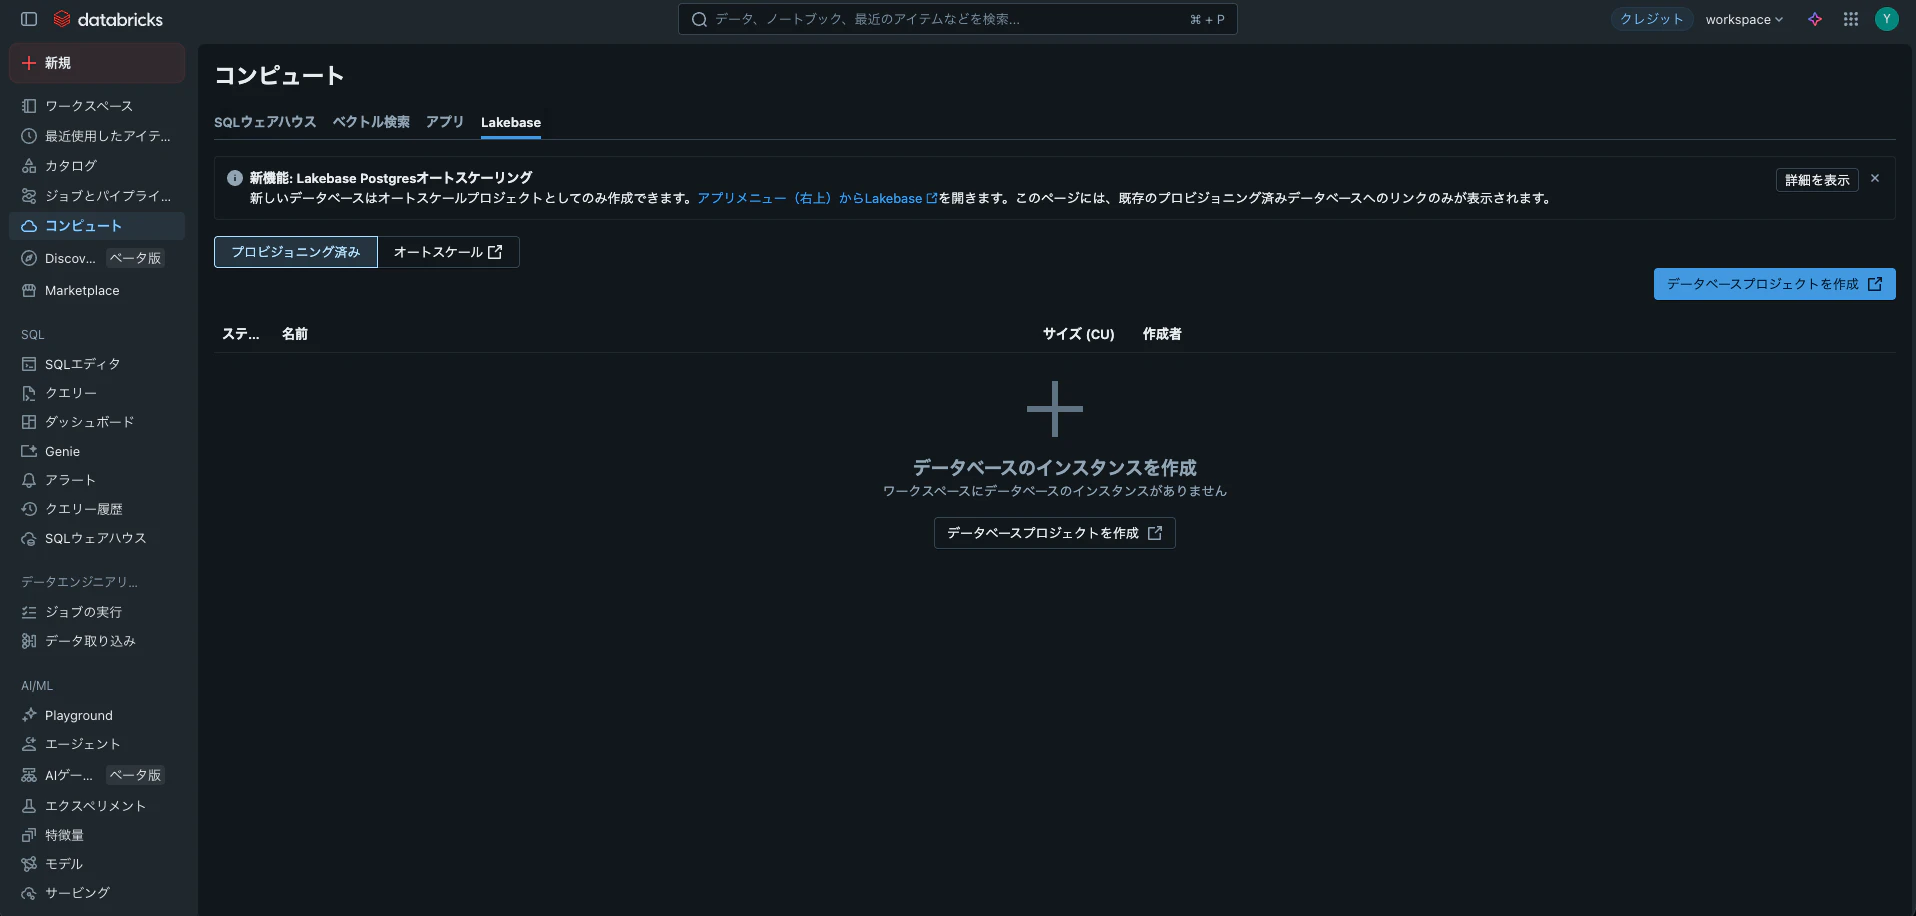Select the Lakebase tab
Viewport: 1916px width, 916px height.
click(x=511, y=122)
